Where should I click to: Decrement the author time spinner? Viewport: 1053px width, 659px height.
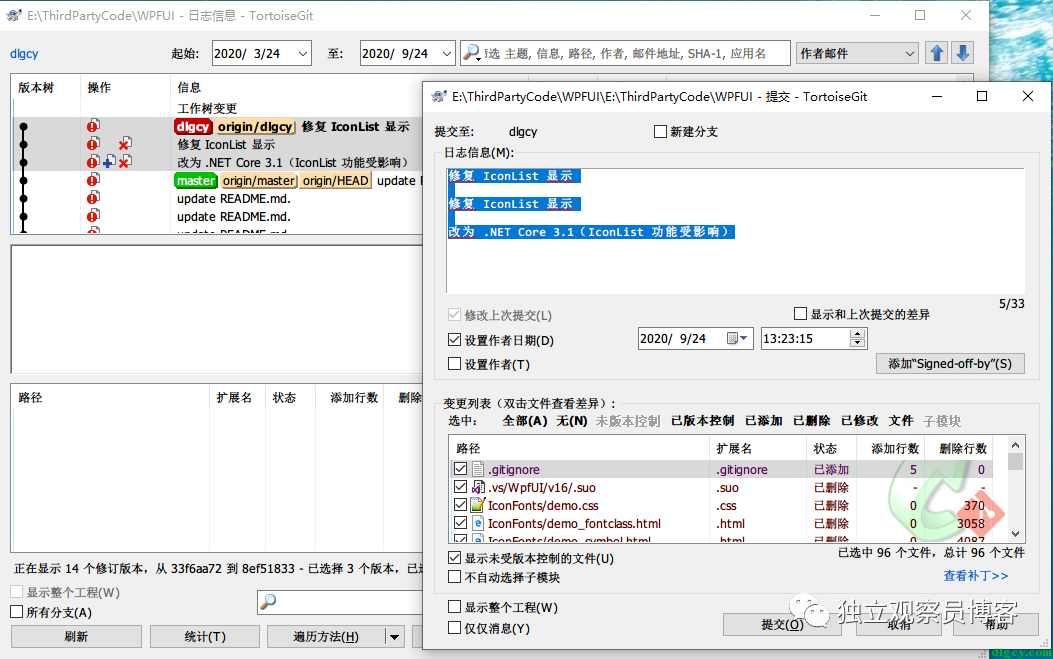pyautogui.click(x=857, y=343)
